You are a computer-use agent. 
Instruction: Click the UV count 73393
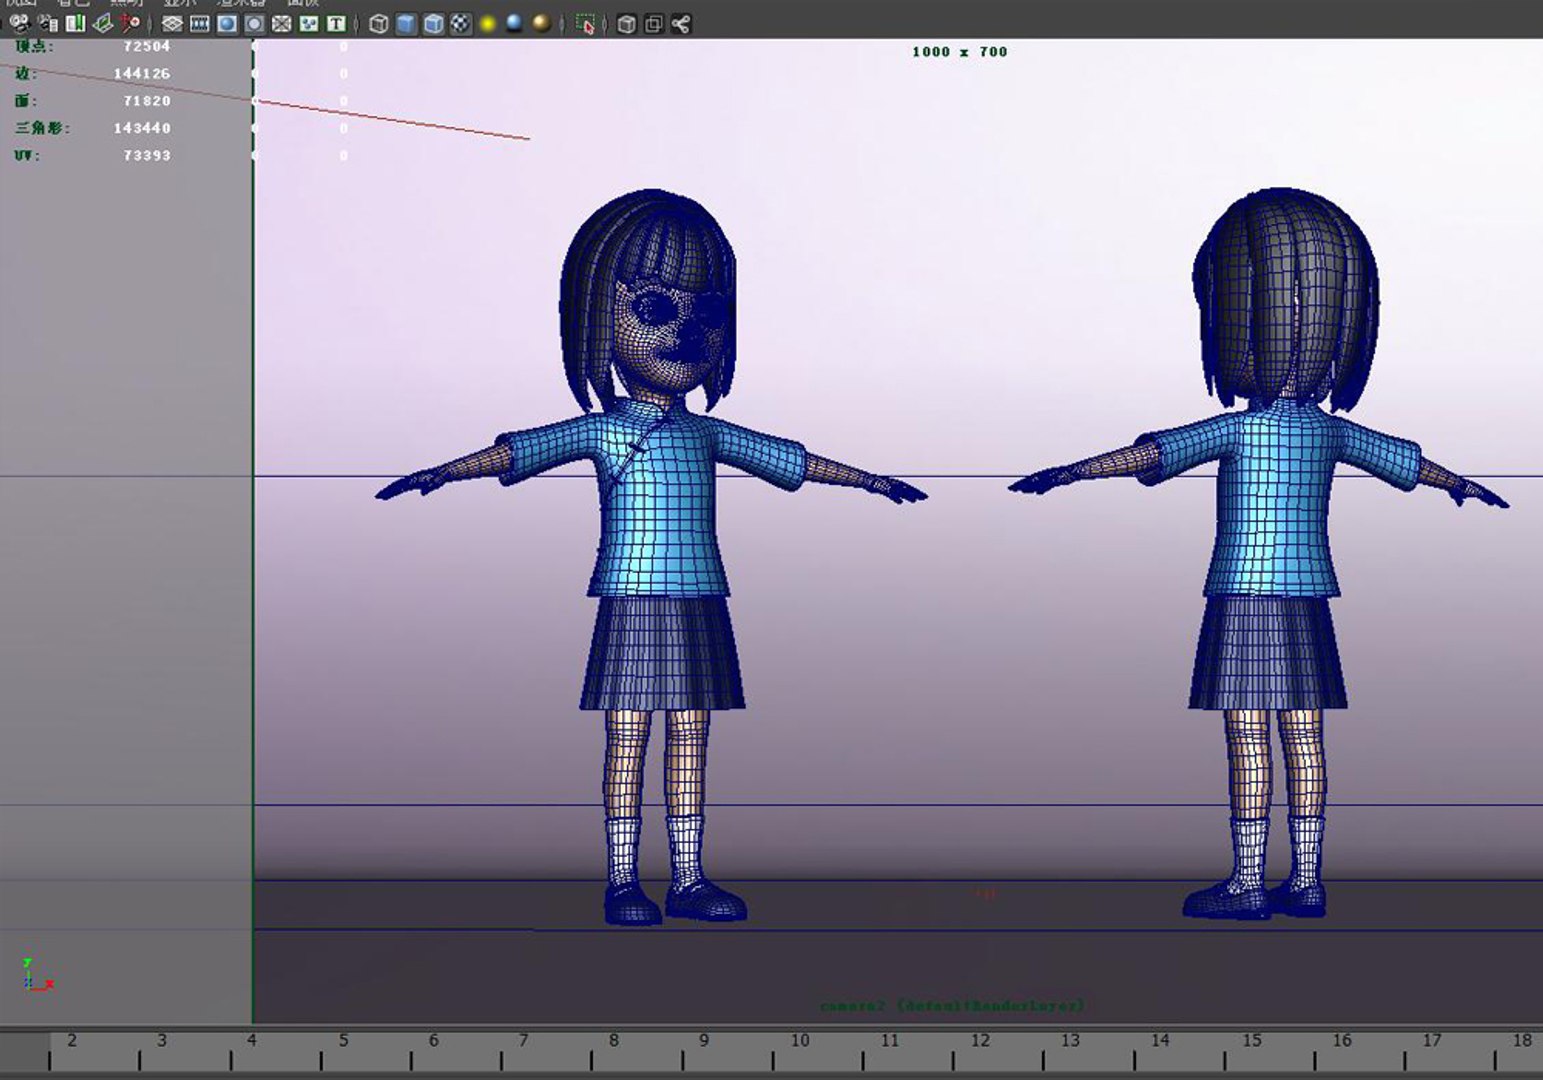[x=147, y=155]
